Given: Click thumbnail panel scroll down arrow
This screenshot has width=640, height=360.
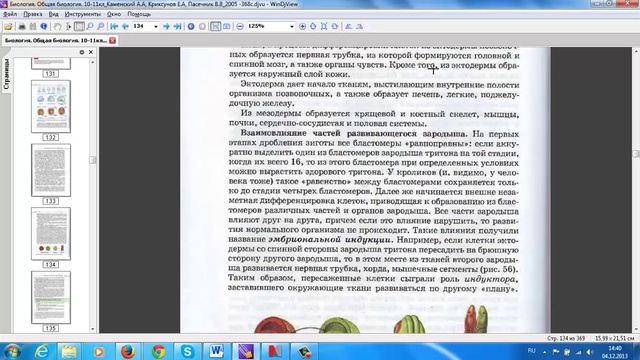Looking at the screenshot, I should click(x=93, y=329).
